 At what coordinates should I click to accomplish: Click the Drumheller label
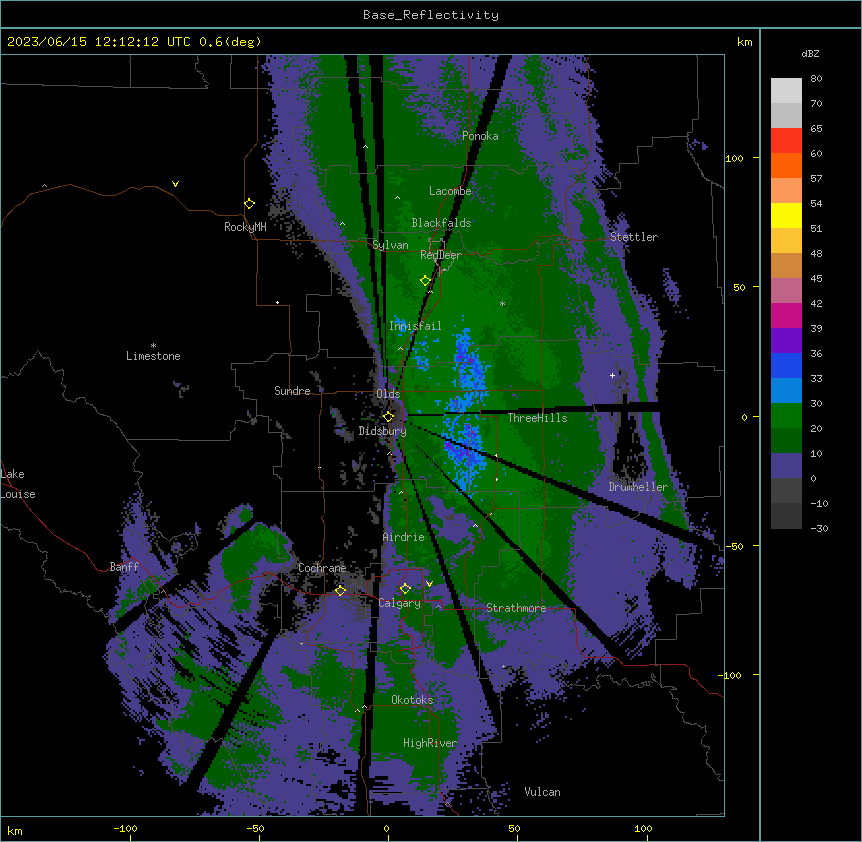click(638, 487)
